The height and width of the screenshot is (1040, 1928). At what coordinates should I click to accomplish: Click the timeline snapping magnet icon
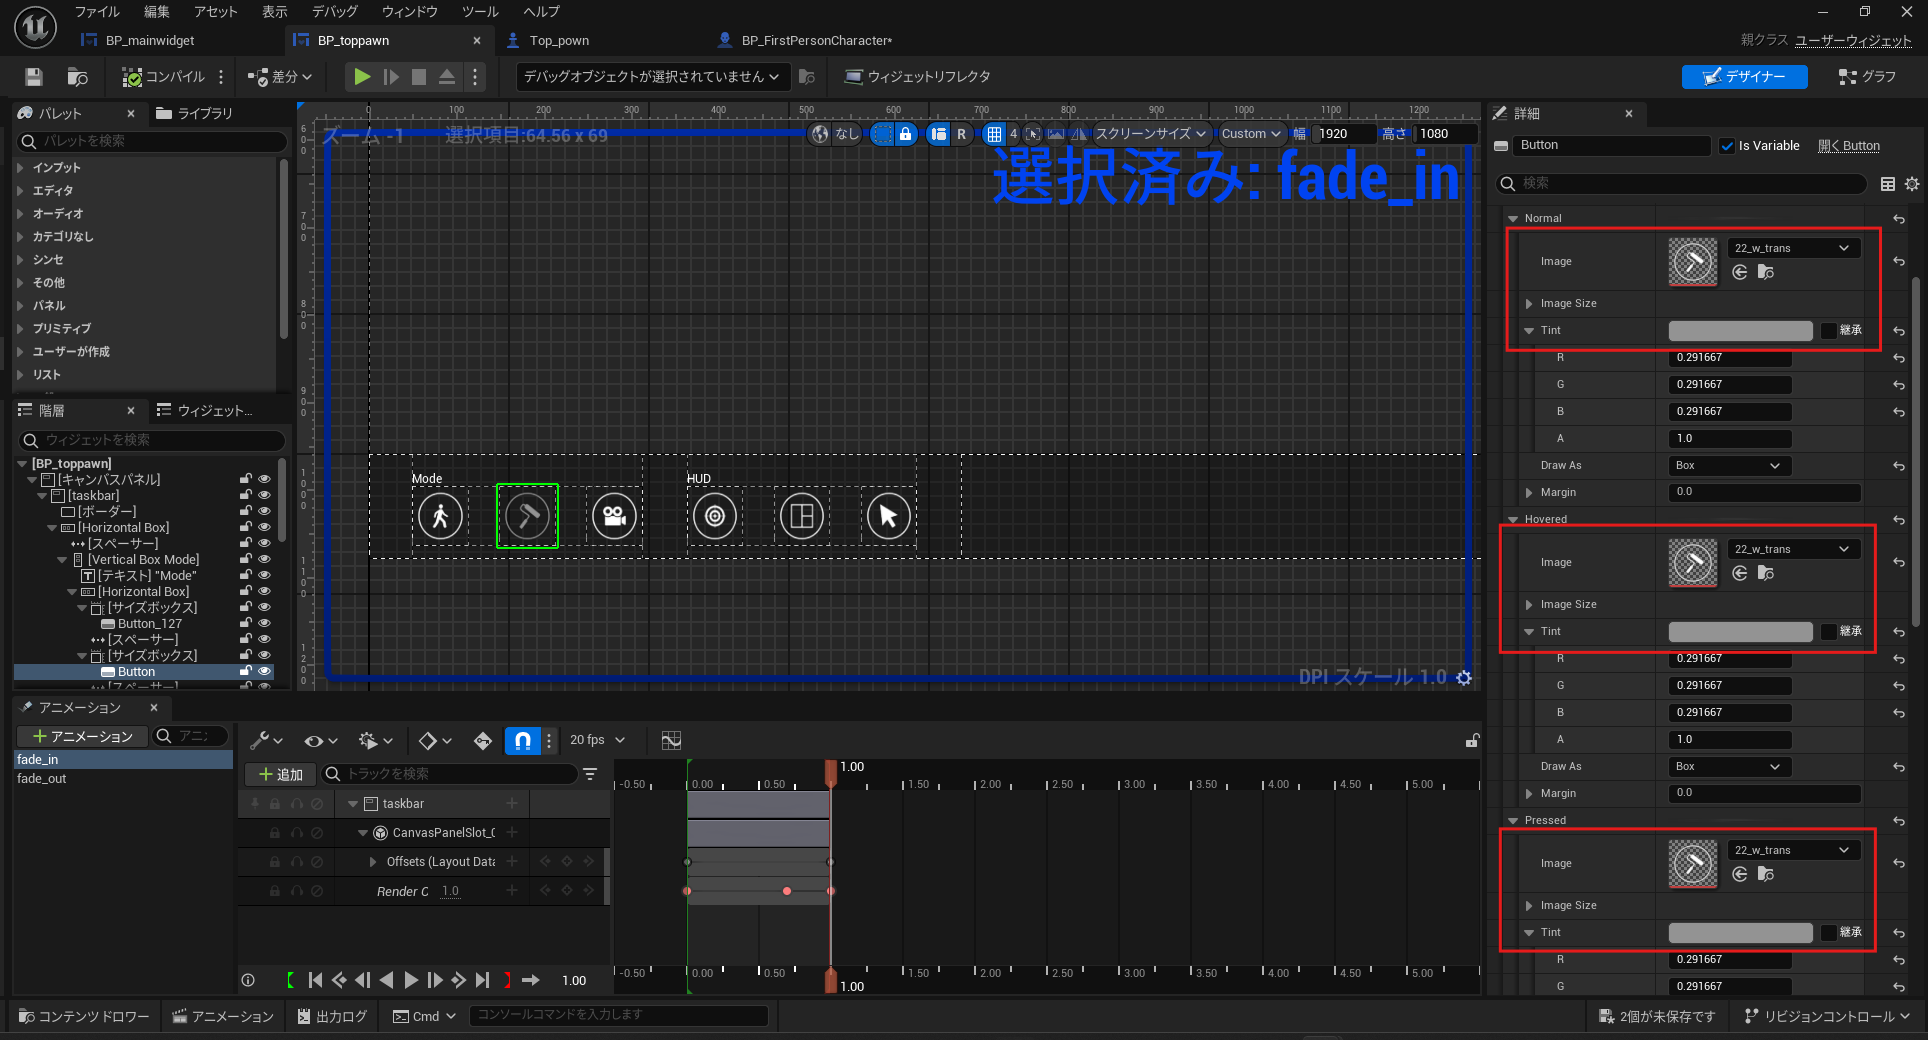point(522,740)
